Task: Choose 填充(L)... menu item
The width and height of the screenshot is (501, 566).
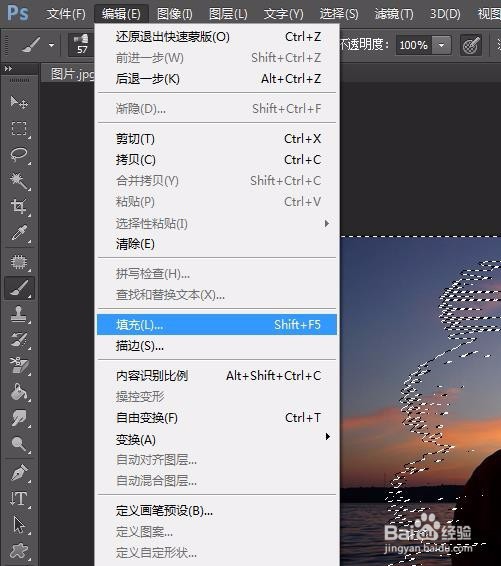Action: click(217, 325)
